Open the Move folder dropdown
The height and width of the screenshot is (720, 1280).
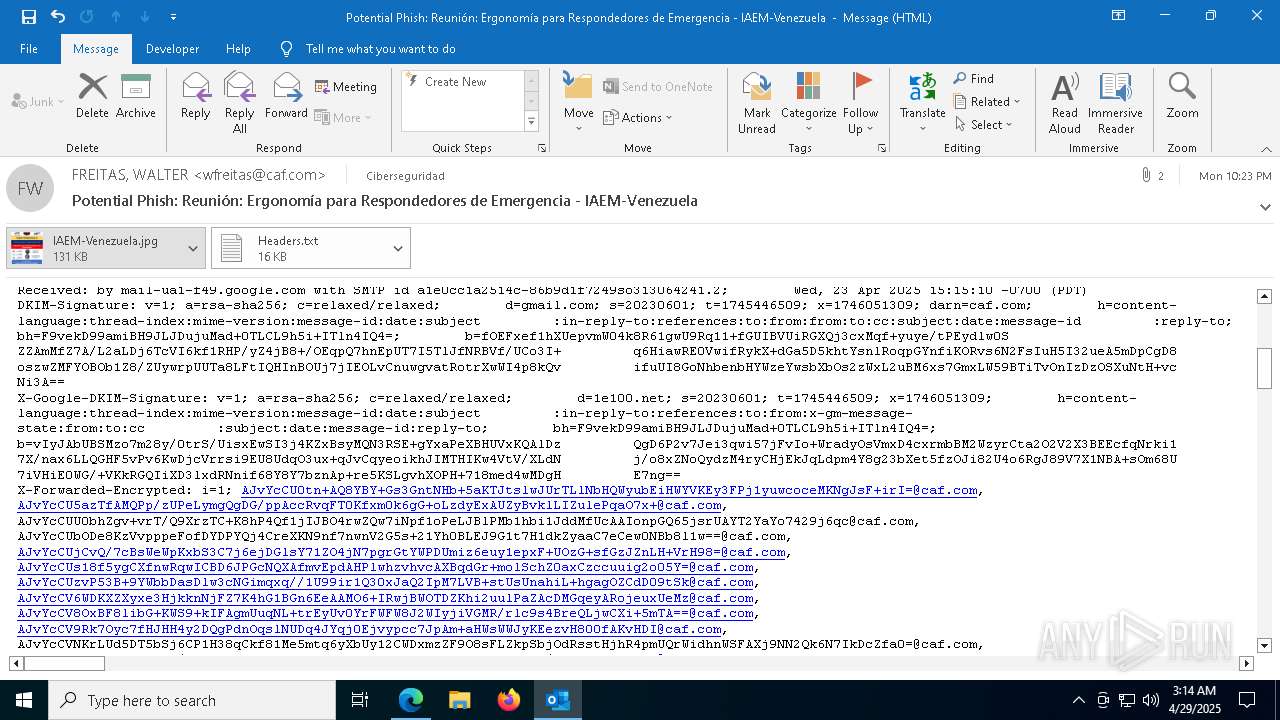[x=578, y=103]
